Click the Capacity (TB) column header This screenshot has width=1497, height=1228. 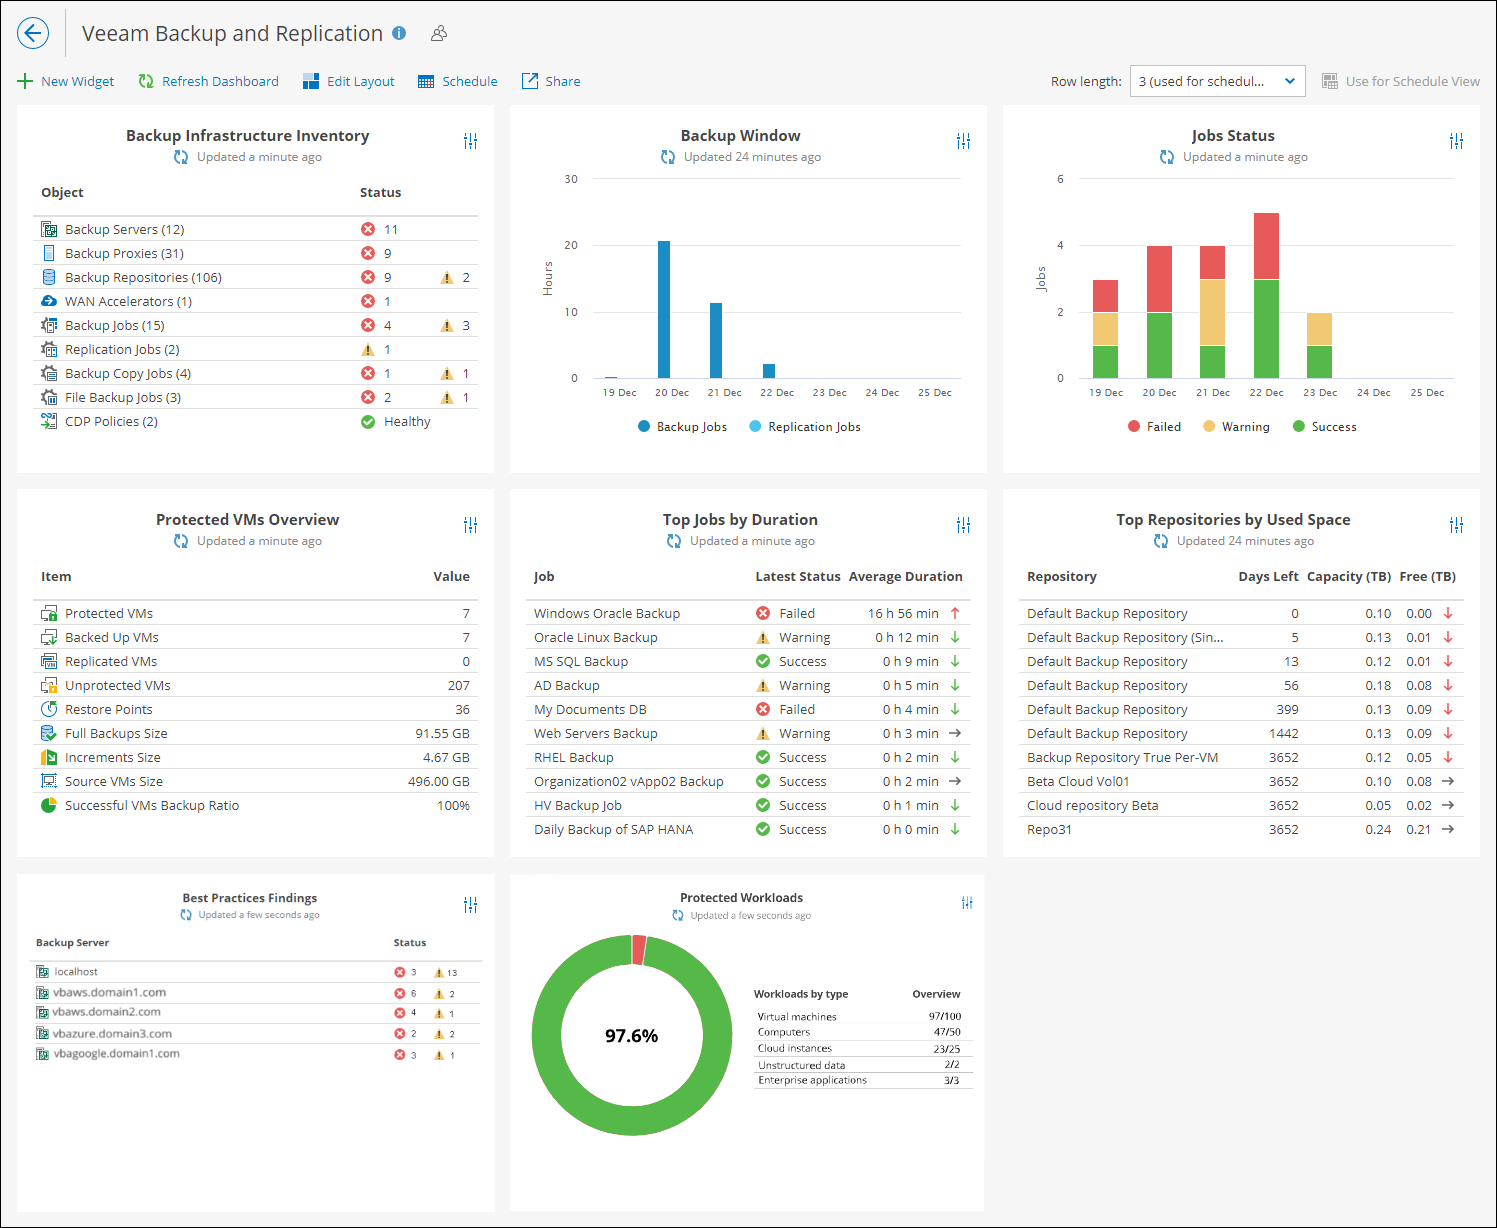[x=1349, y=577]
